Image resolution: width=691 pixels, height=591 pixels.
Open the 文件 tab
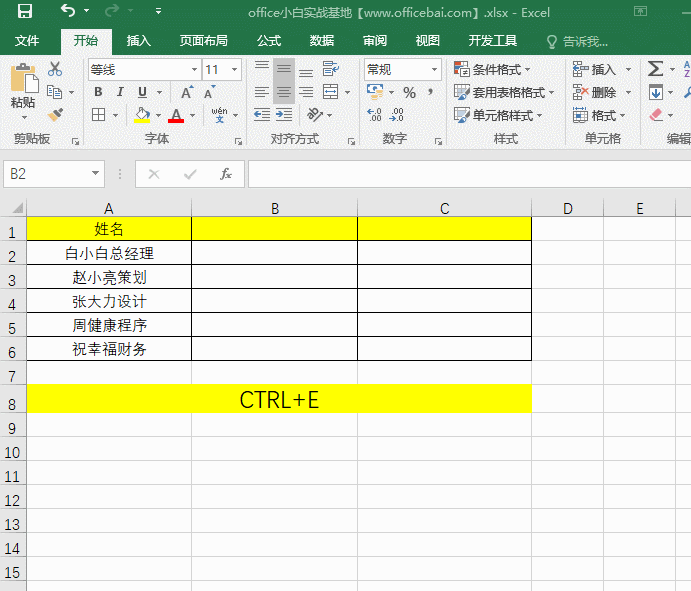27,41
